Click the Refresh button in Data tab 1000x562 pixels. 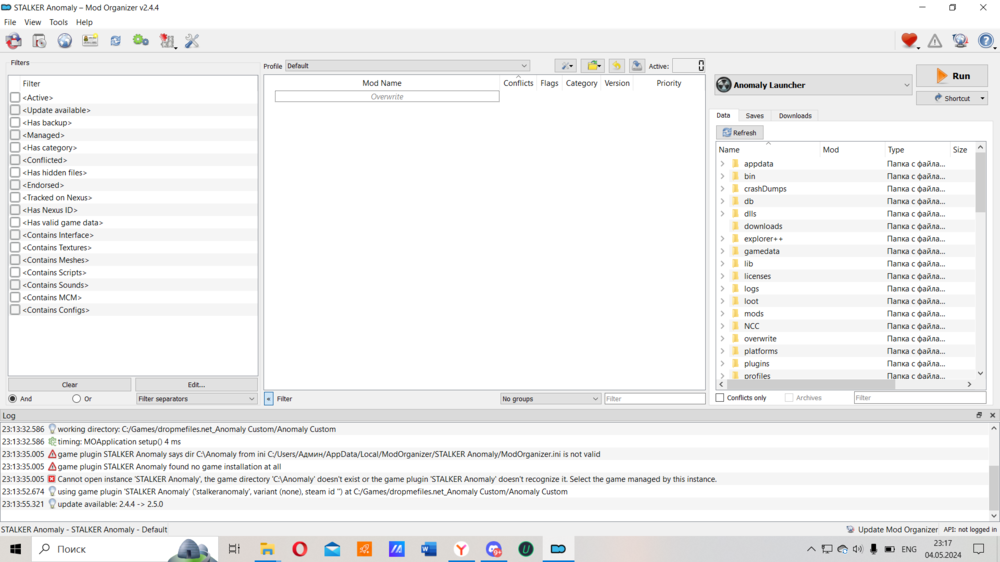click(x=740, y=133)
